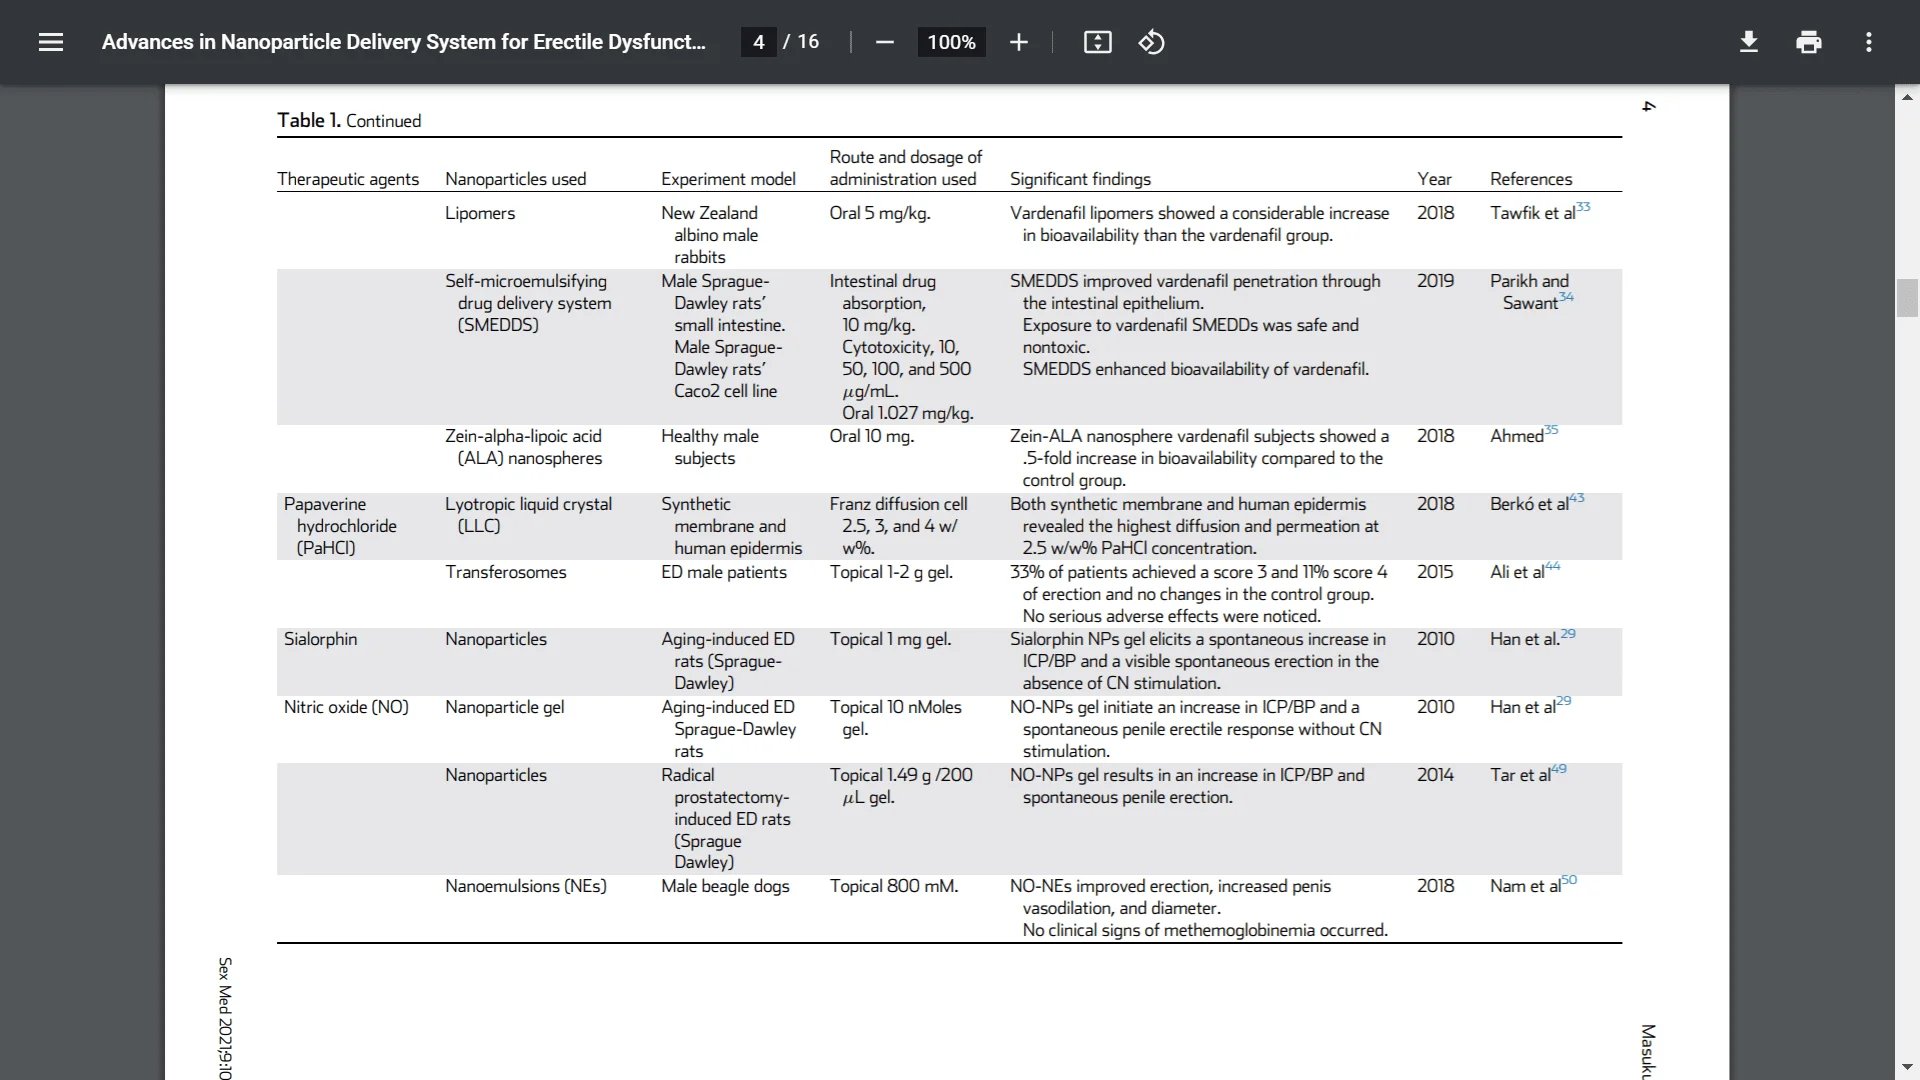Click the 'Year' column header
This screenshot has width=1920, height=1080.
(x=1434, y=179)
